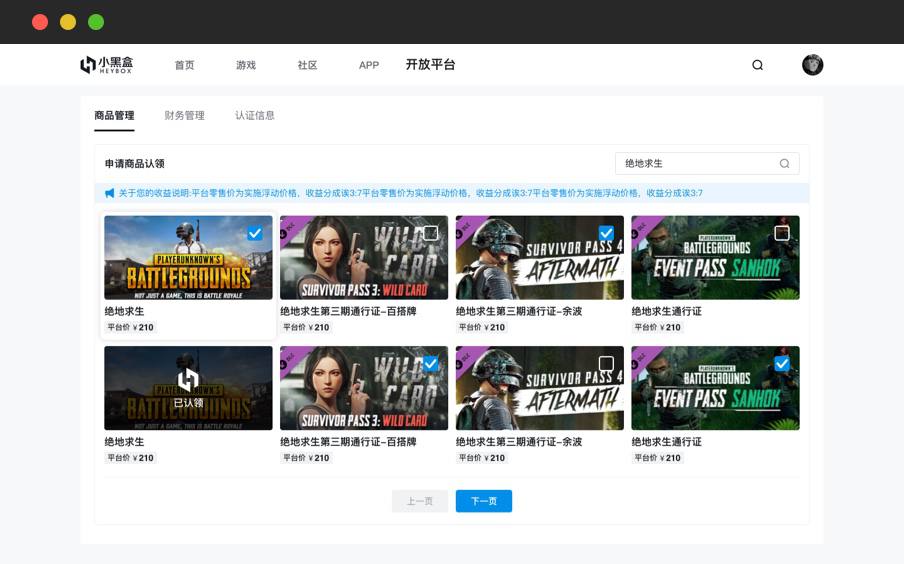Click 绝地求生 title under top-row Battlegrounds card
The width and height of the screenshot is (904, 564).
click(124, 311)
